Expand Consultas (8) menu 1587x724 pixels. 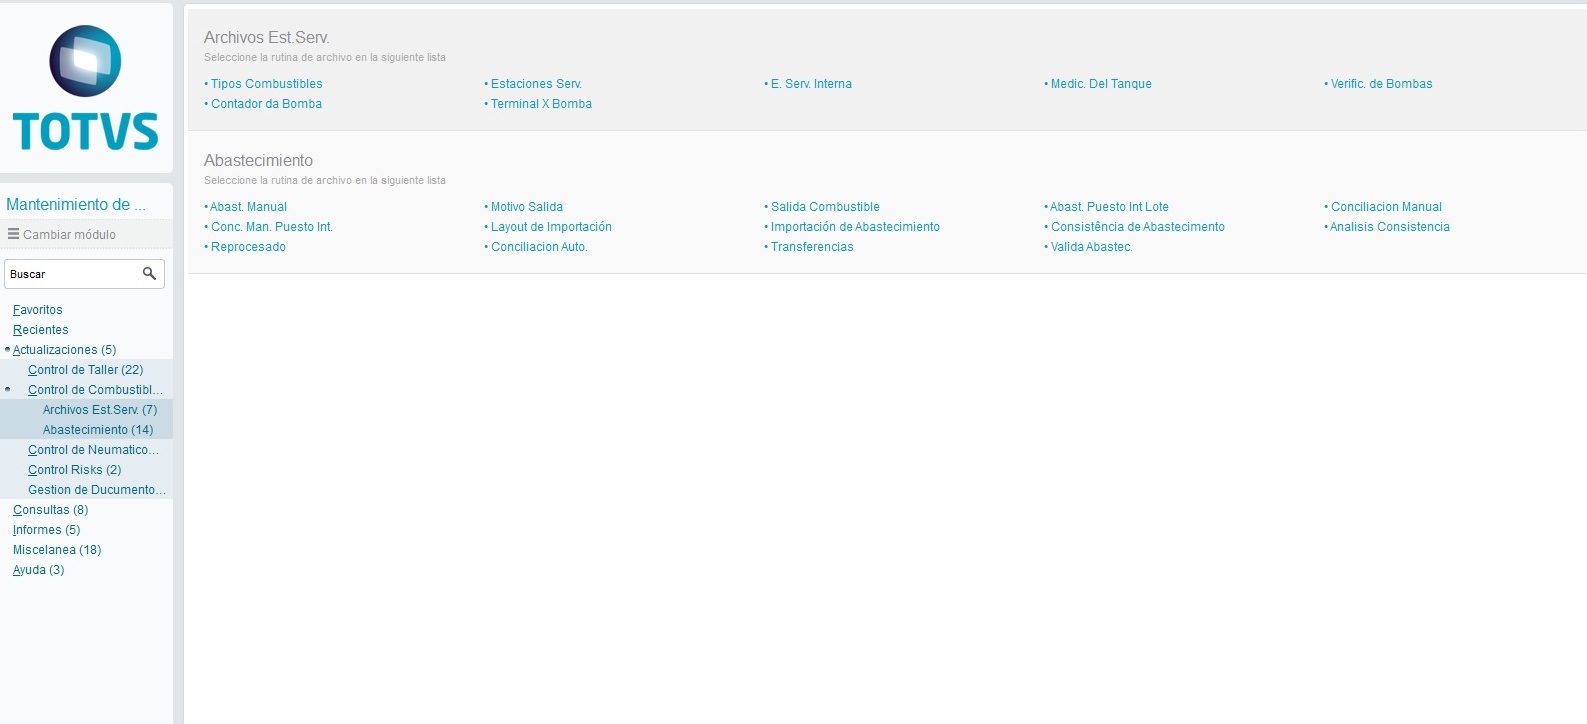pyautogui.click(x=50, y=510)
